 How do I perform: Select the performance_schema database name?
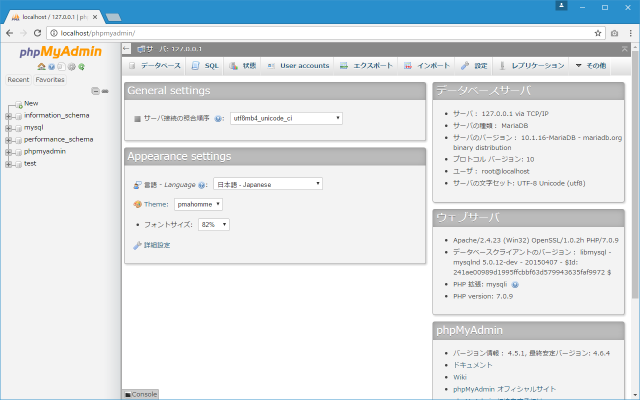tap(58, 140)
